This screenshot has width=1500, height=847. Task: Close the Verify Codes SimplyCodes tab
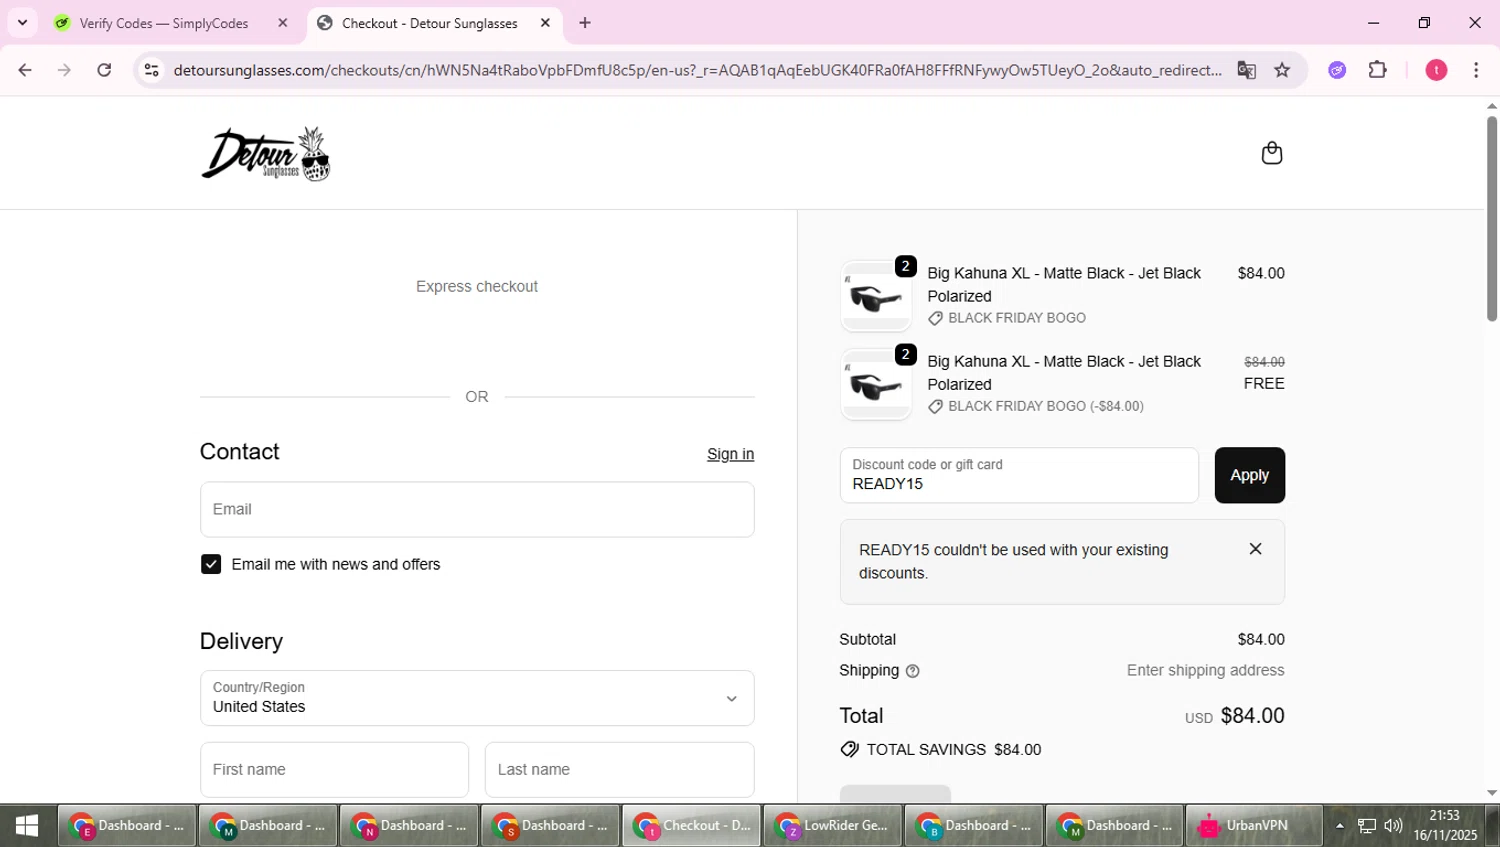pyautogui.click(x=283, y=23)
